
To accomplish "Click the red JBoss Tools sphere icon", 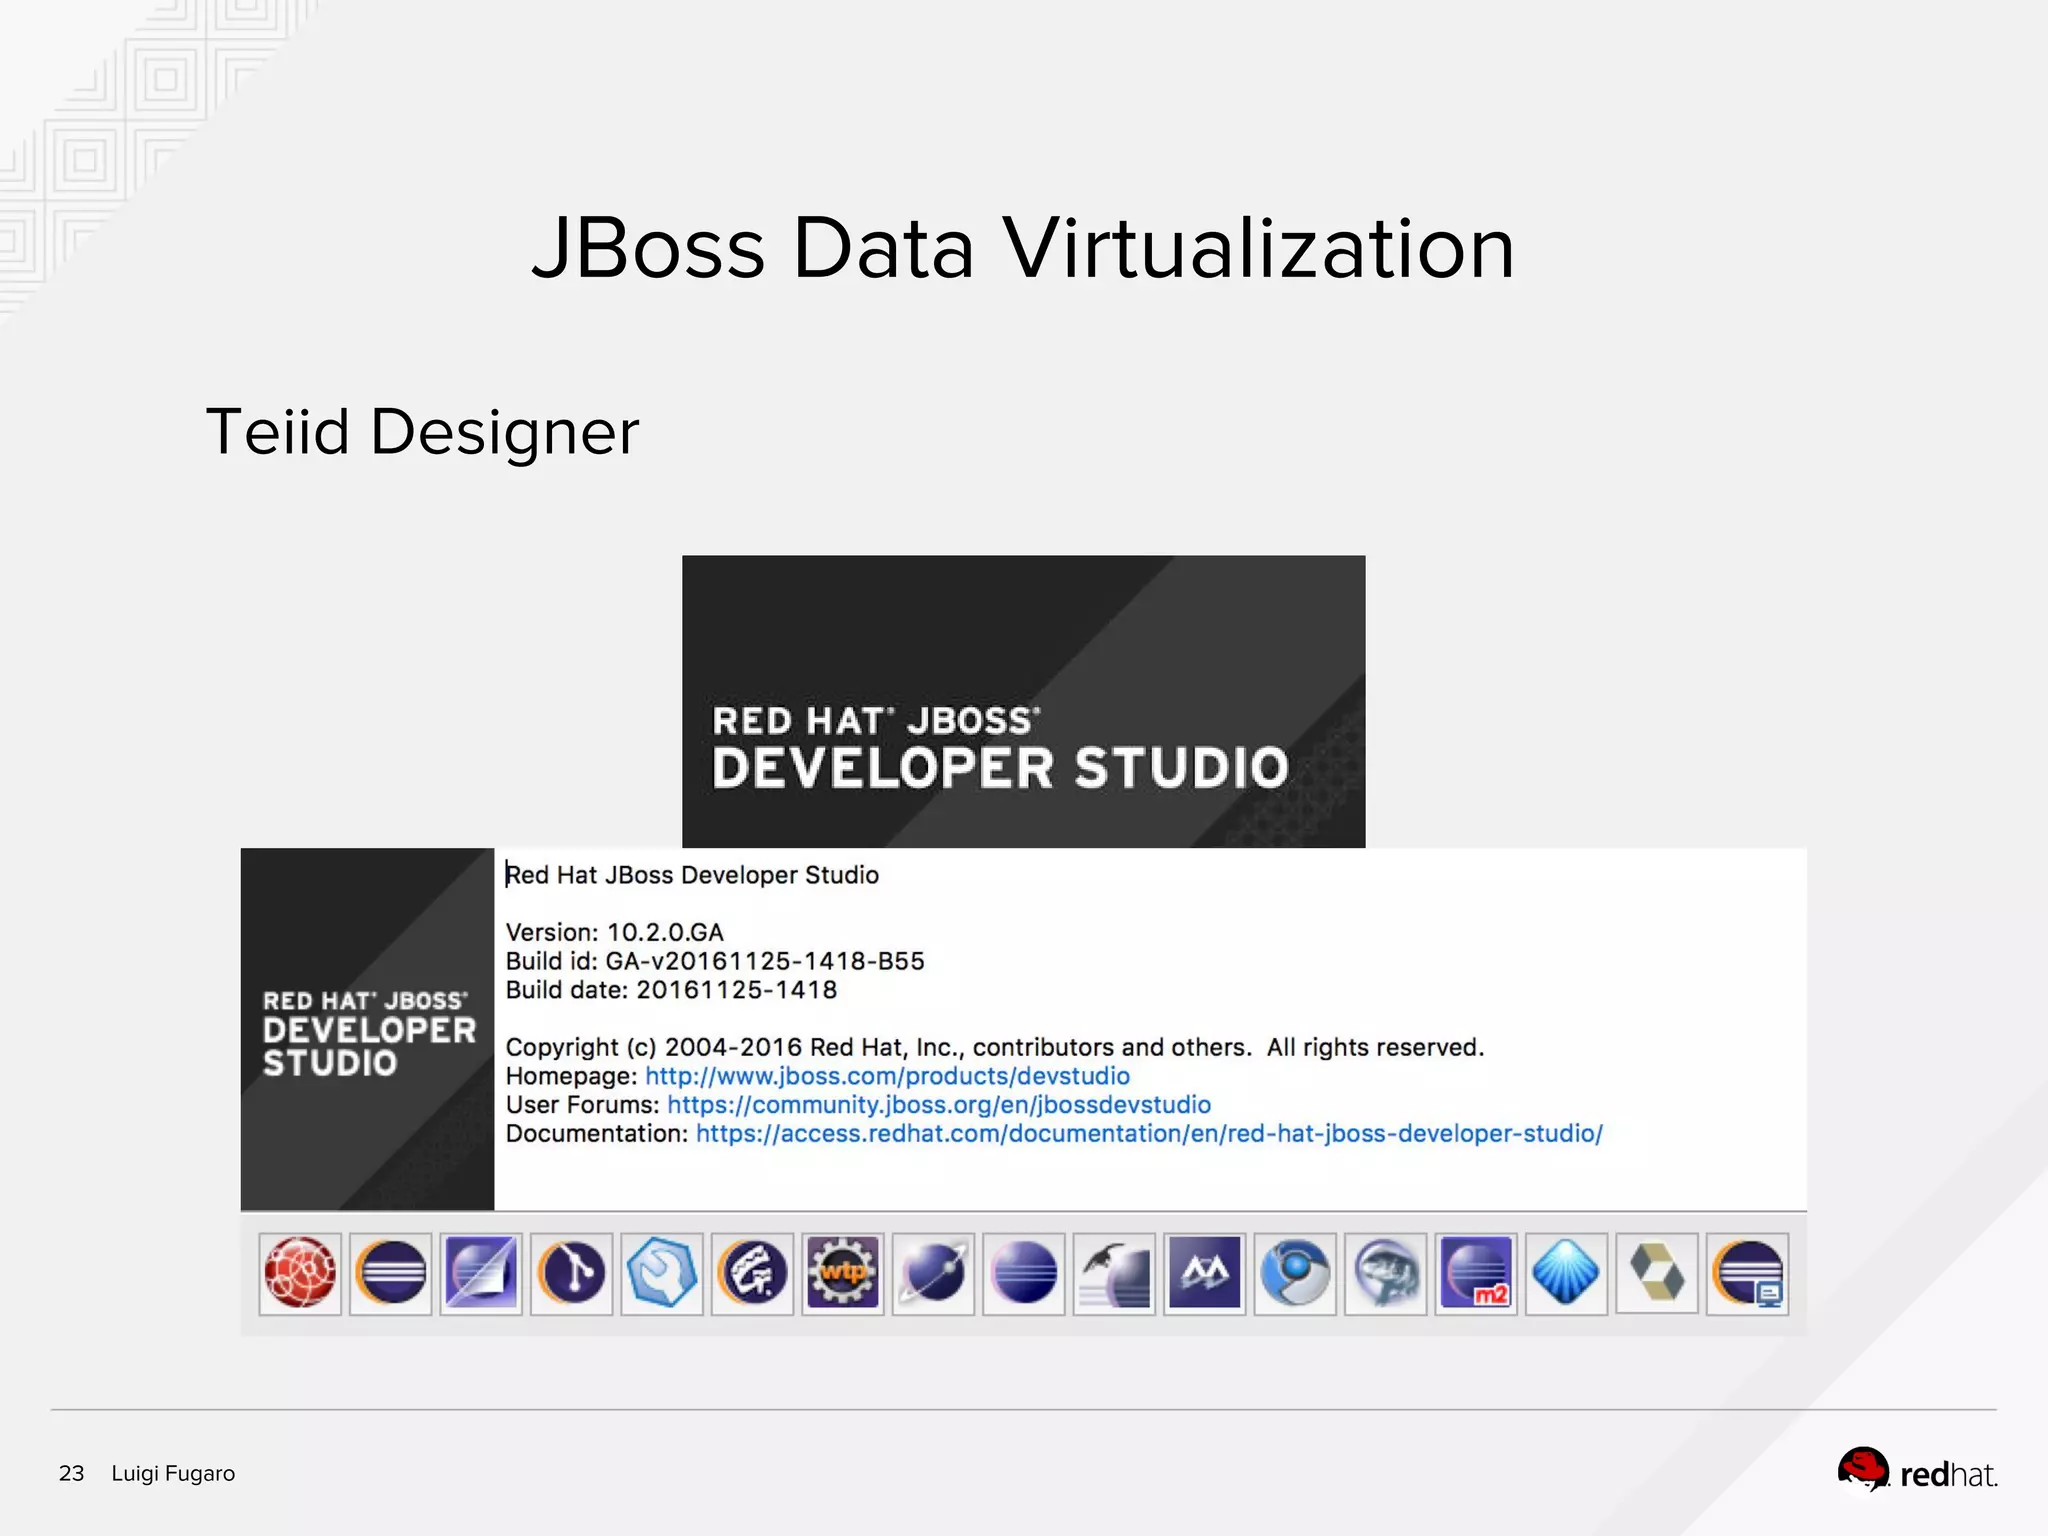I will [x=300, y=1273].
